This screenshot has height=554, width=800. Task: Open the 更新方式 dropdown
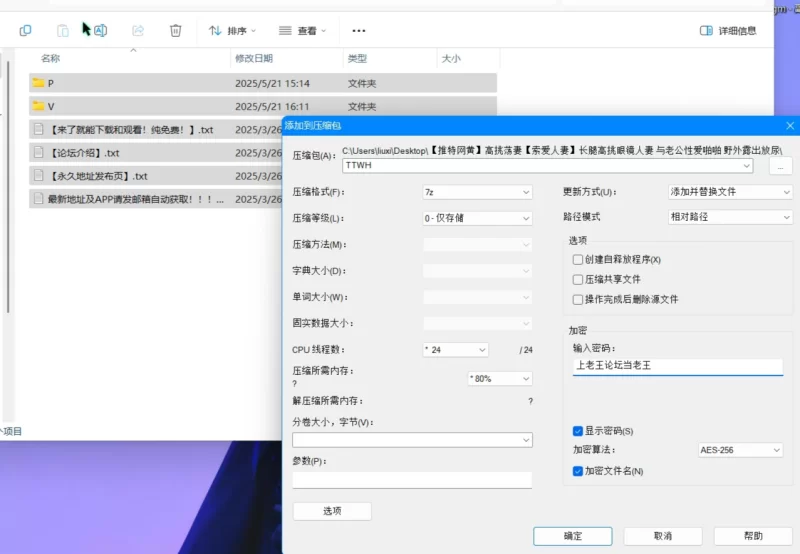point(729,192)
